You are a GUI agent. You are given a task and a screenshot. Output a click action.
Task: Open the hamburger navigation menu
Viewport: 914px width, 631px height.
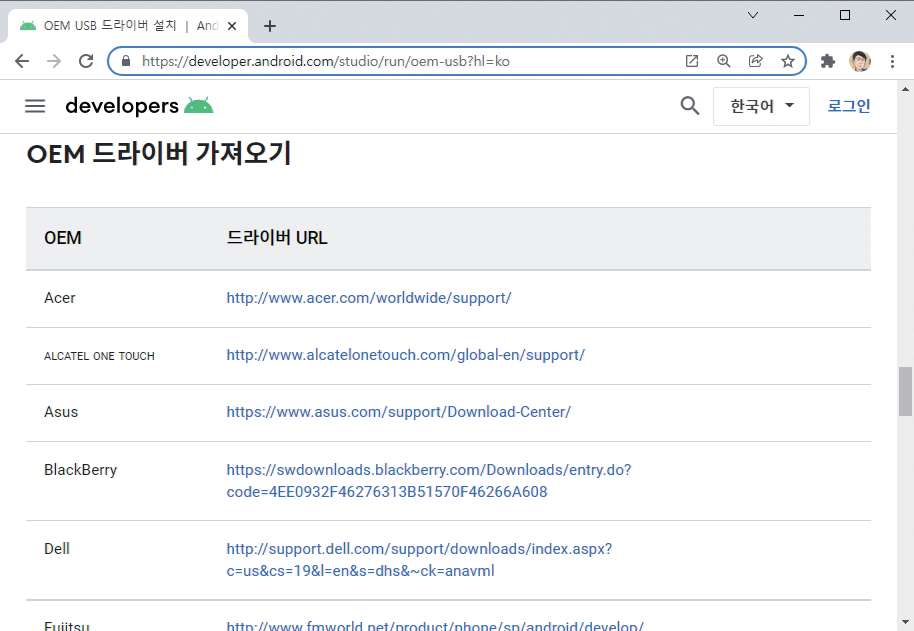35,106
